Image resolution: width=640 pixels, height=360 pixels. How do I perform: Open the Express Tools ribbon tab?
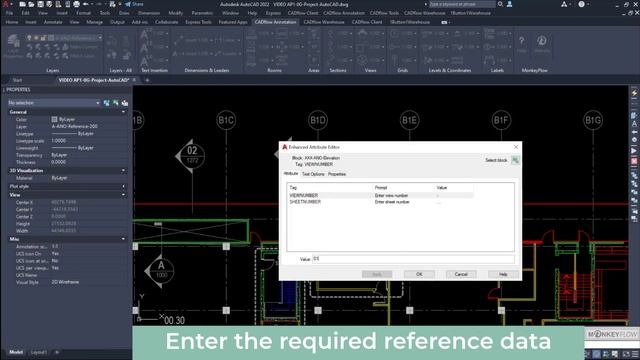click(x=198, y=22)
